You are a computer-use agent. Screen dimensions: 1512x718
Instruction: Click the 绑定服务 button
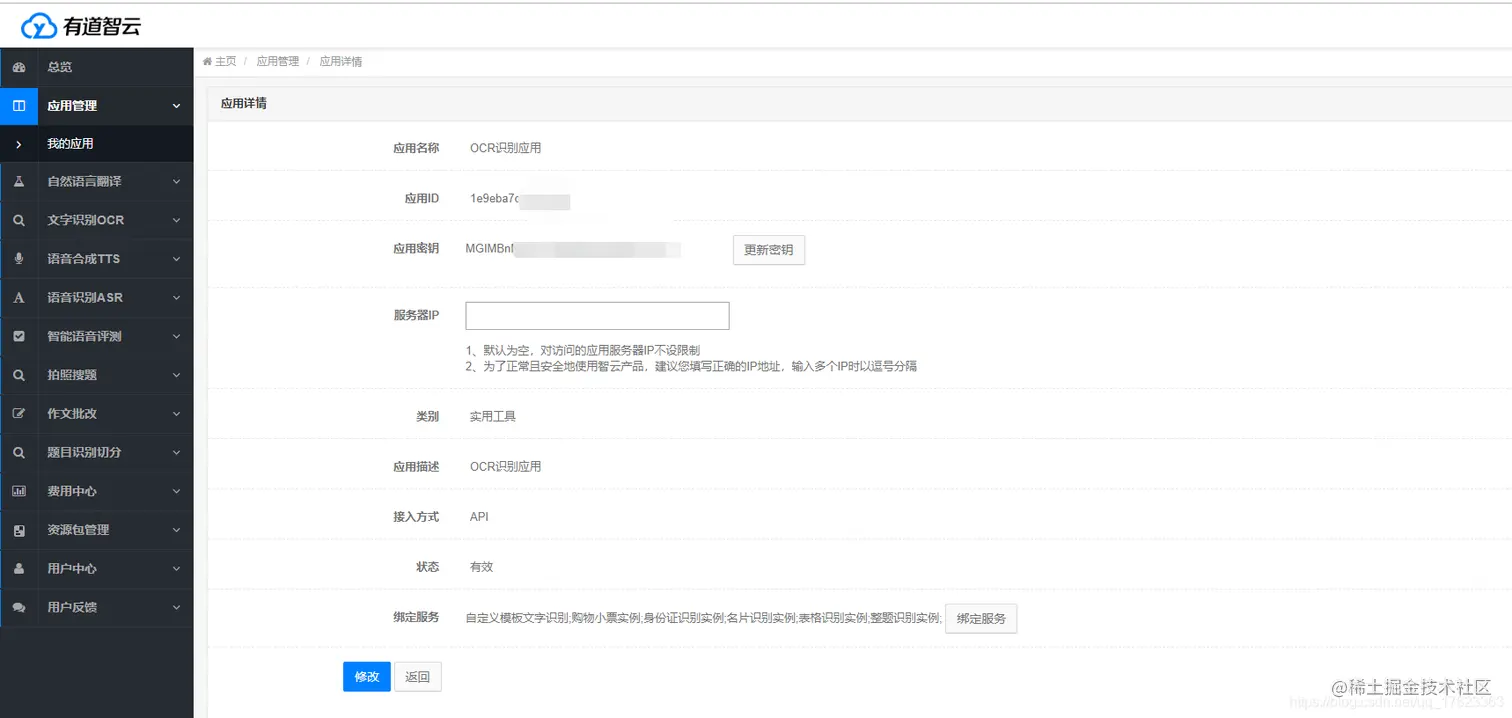[981, 618]
